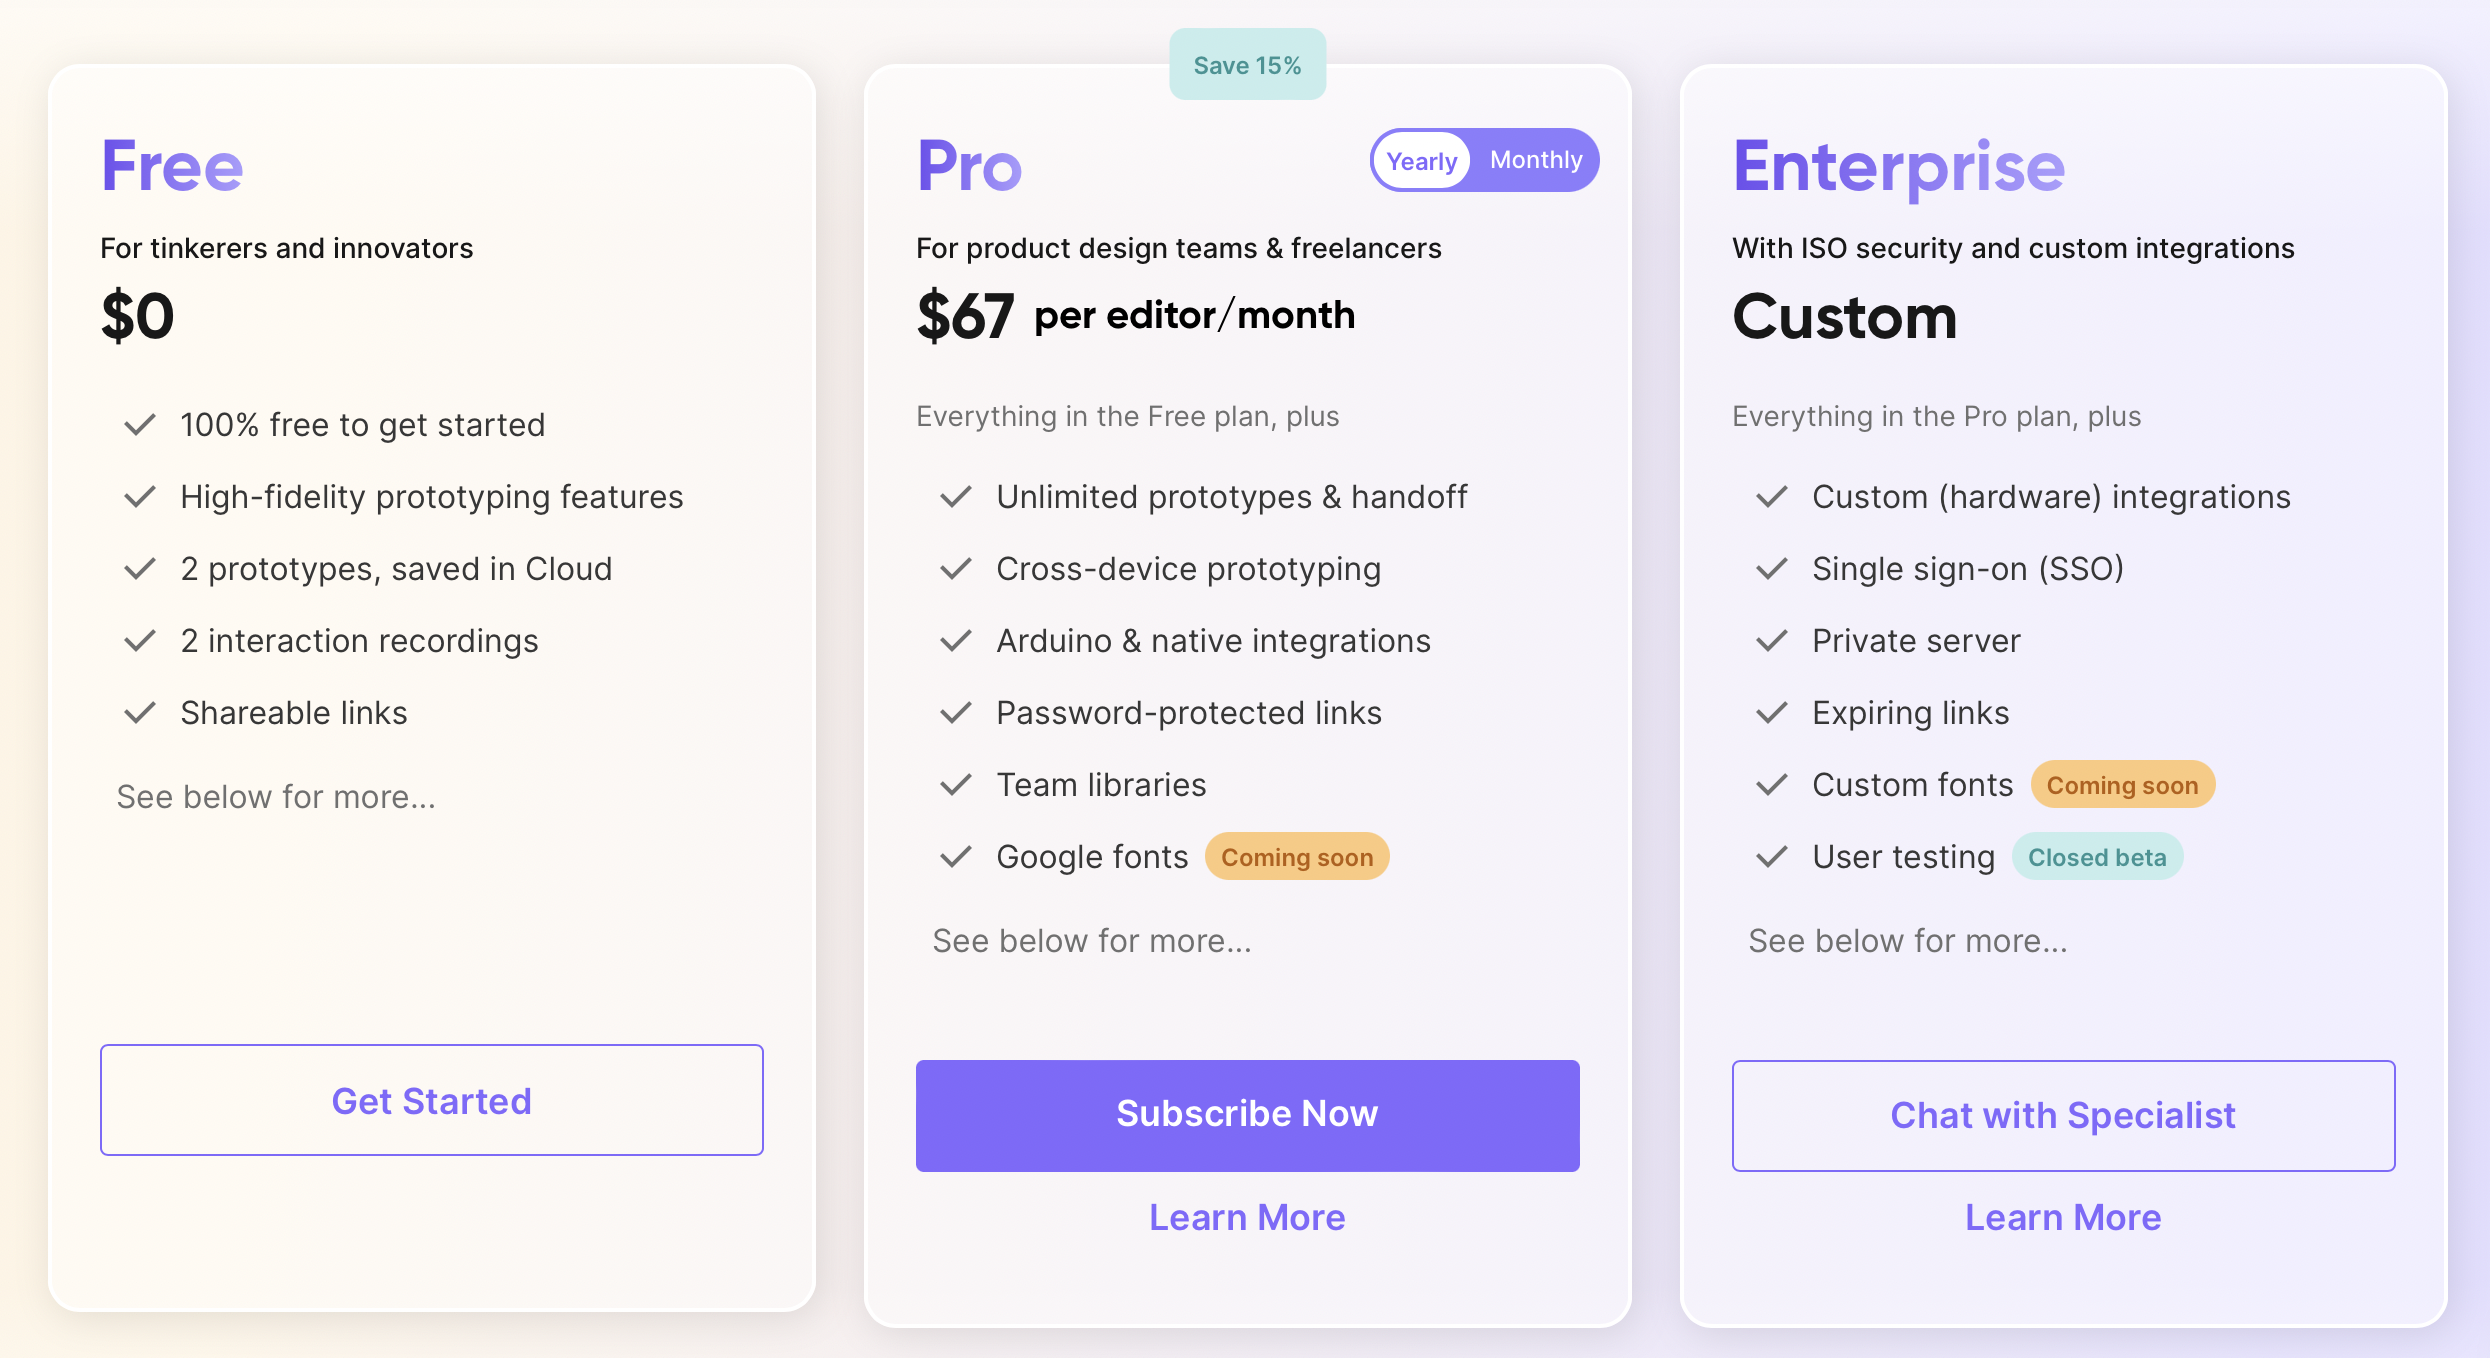Viewport: 2490px width, 1358px height.
Task: Click the checkmark beside Single sign-on (SSO)
Action: click(x=1771, y=569)
